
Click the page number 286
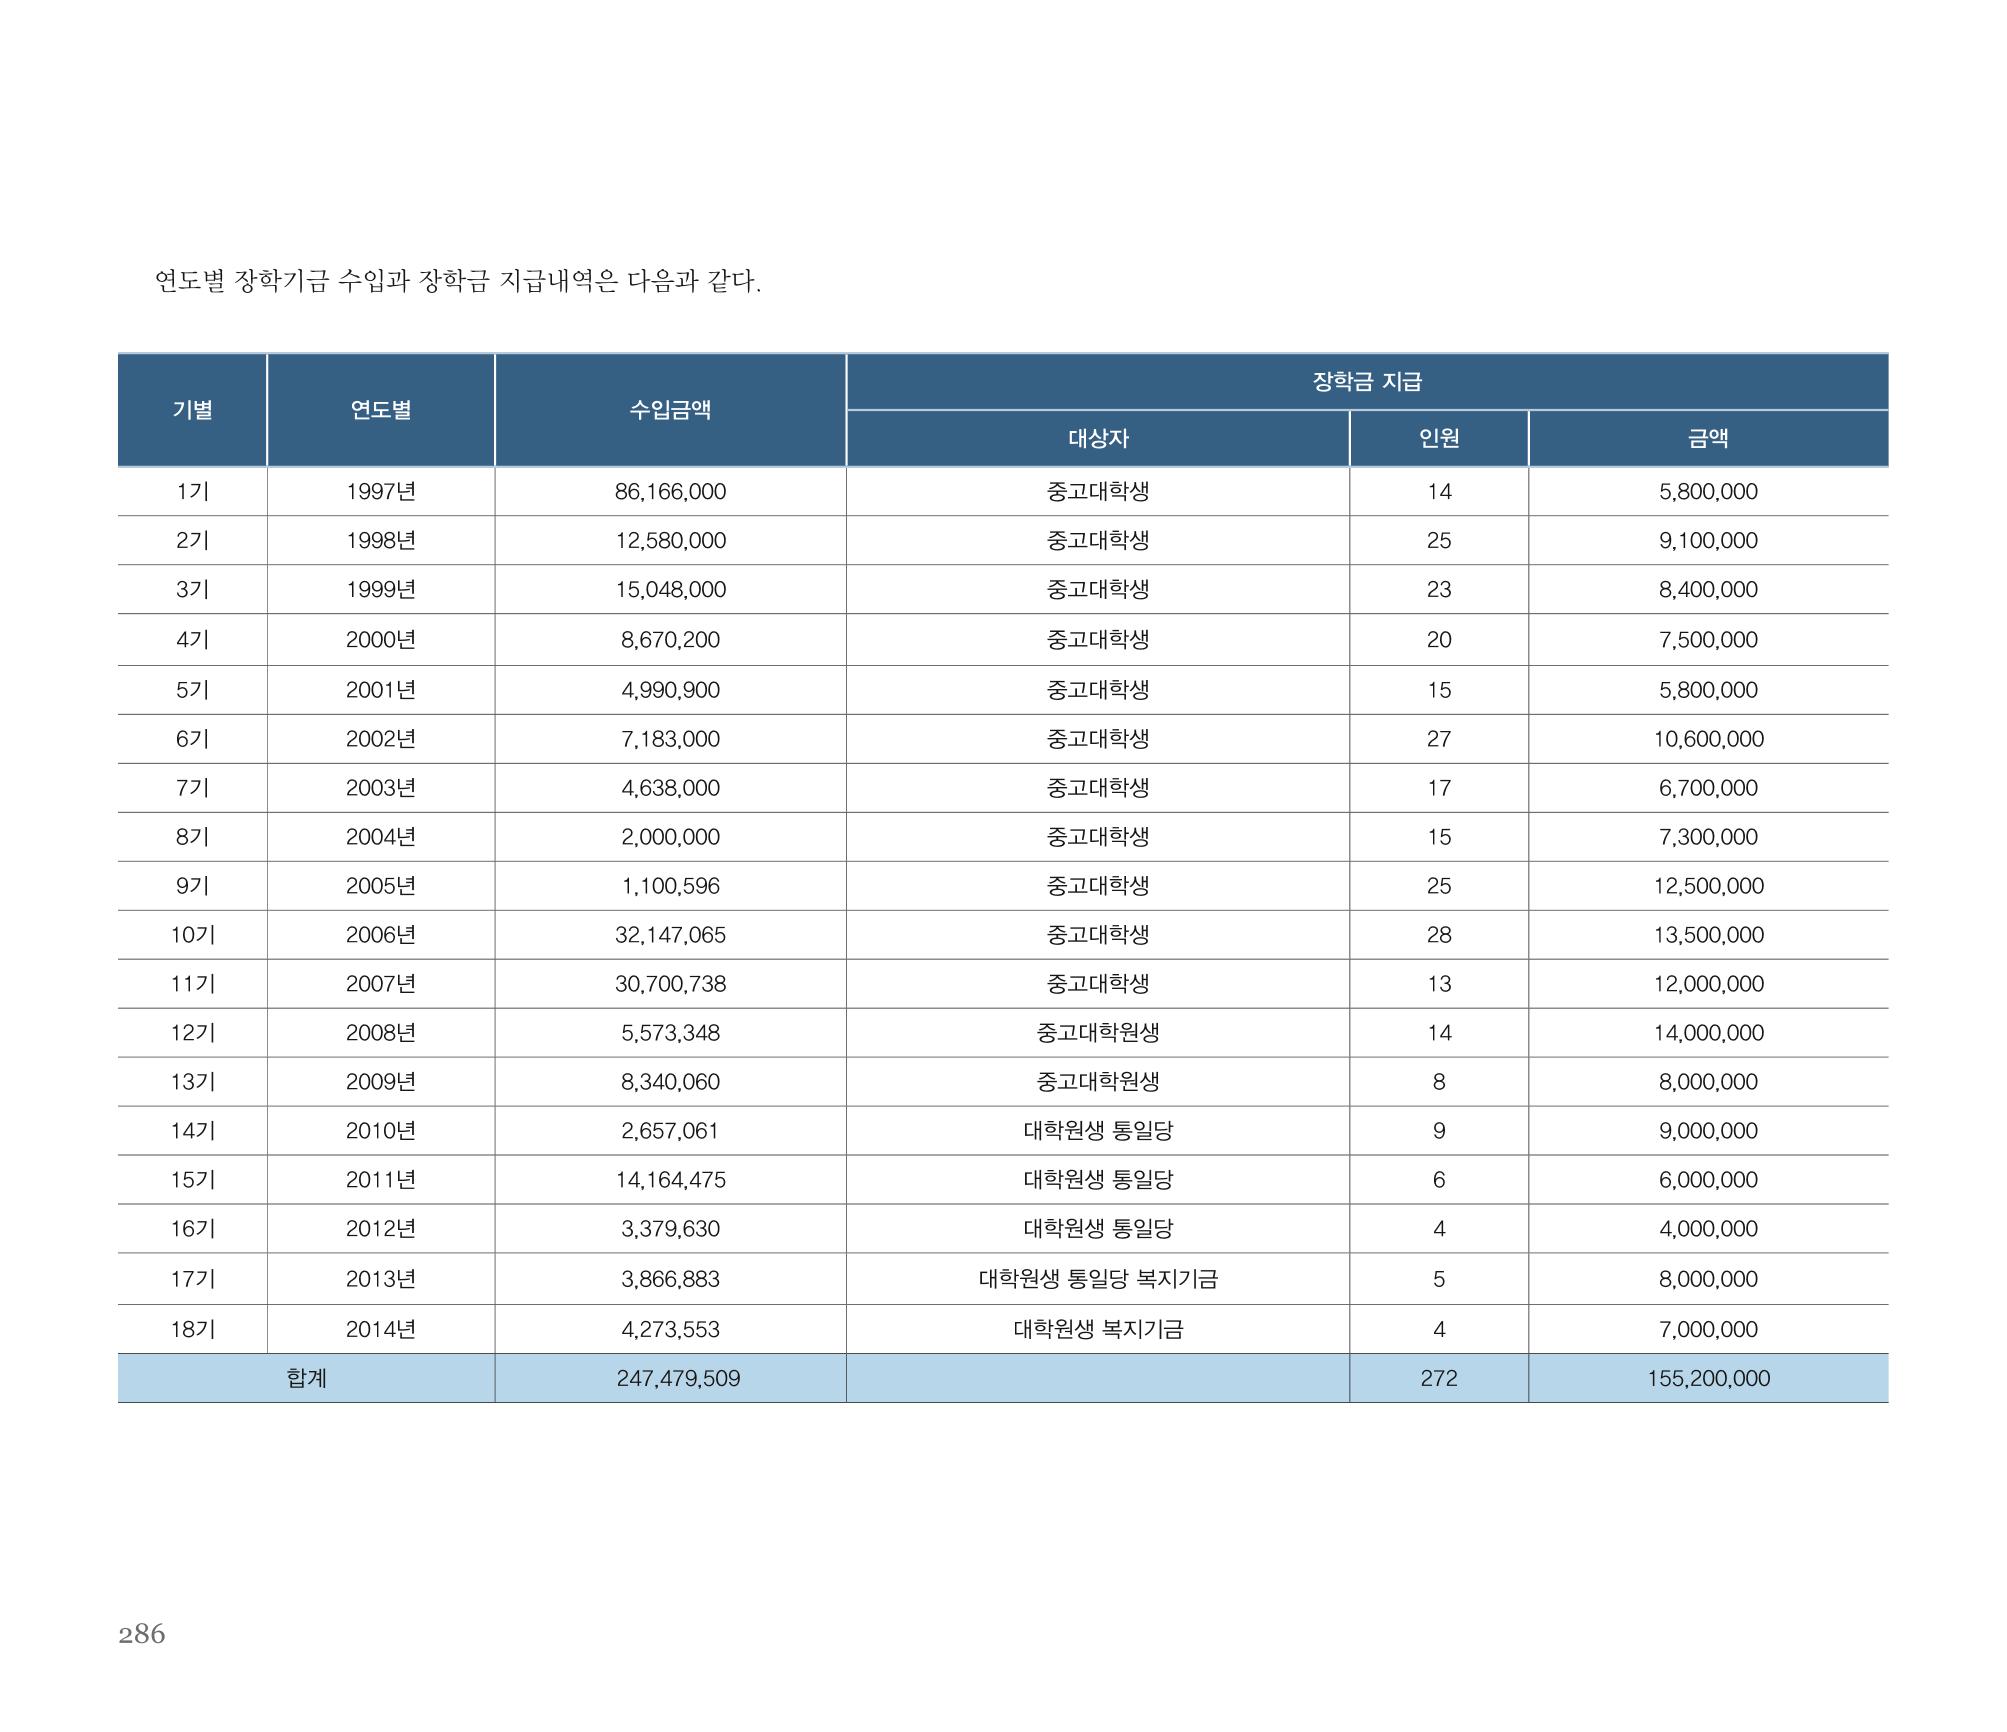pyautogui.click(x=142, y=1634)
